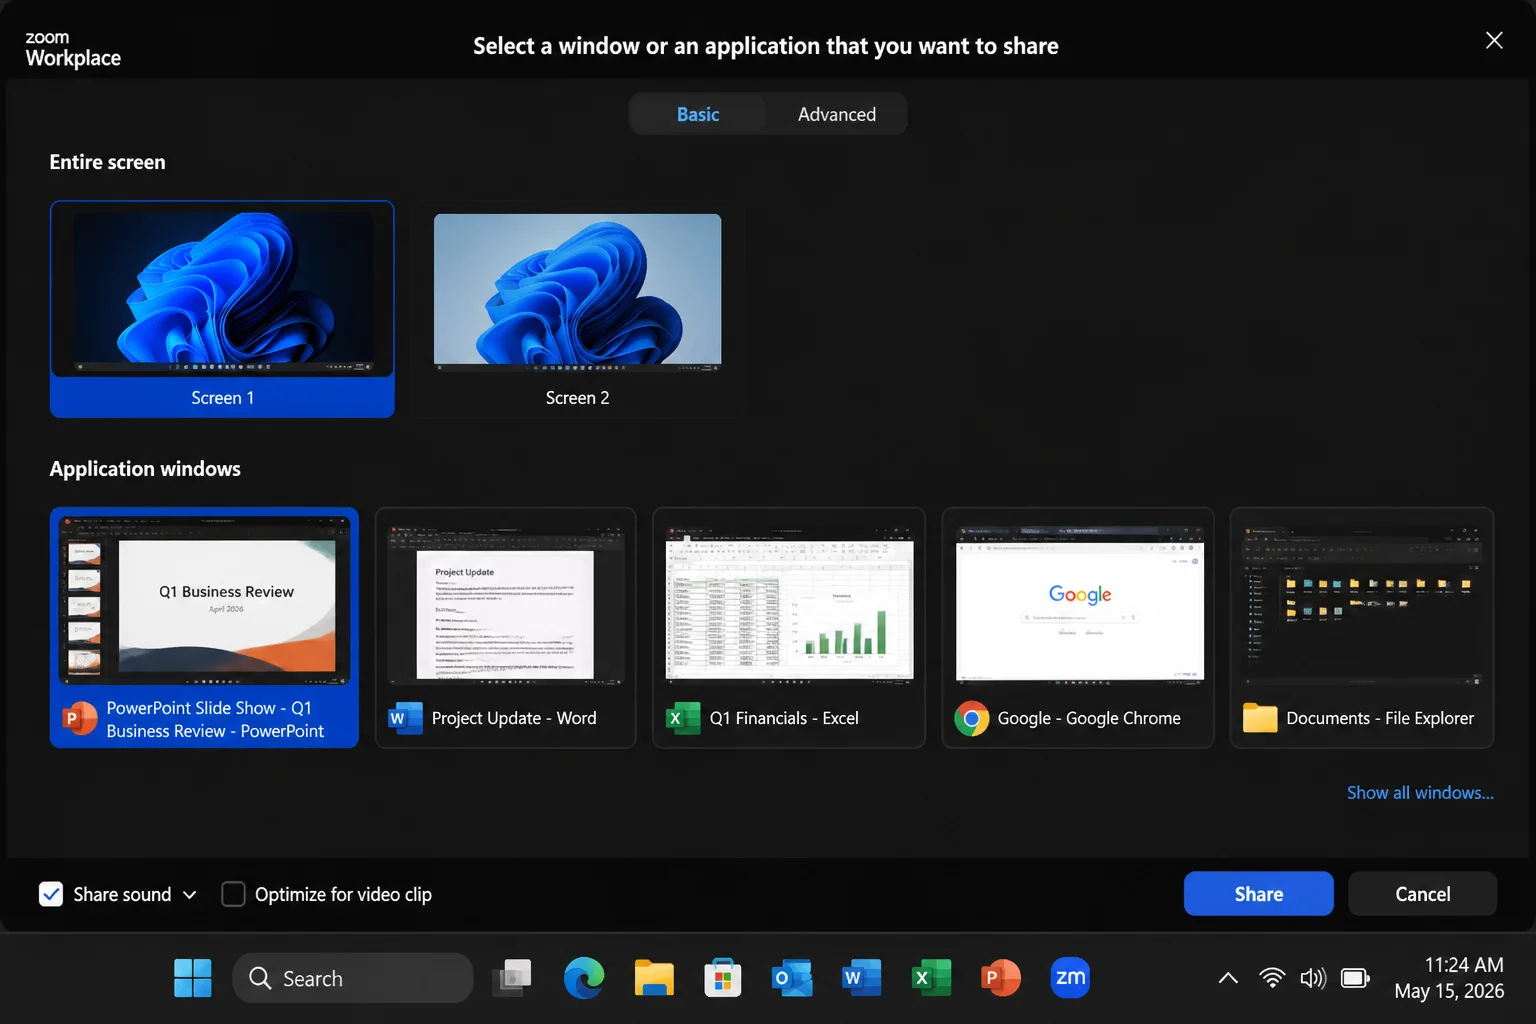Select the Screen 1 thumbnail

[222, 309]
